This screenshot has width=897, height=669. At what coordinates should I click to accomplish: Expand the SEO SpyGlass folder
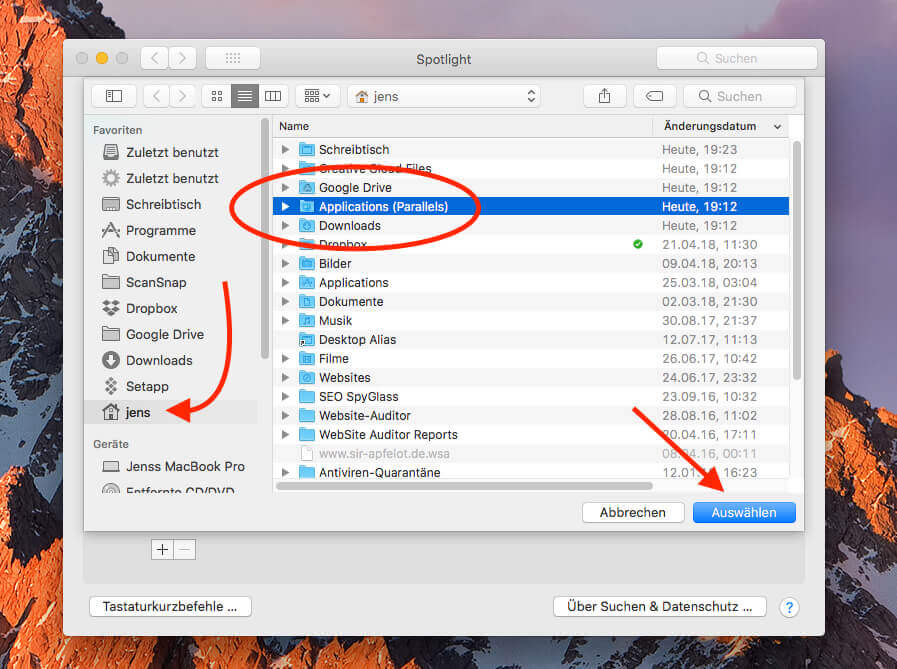[x=285, y=397]
